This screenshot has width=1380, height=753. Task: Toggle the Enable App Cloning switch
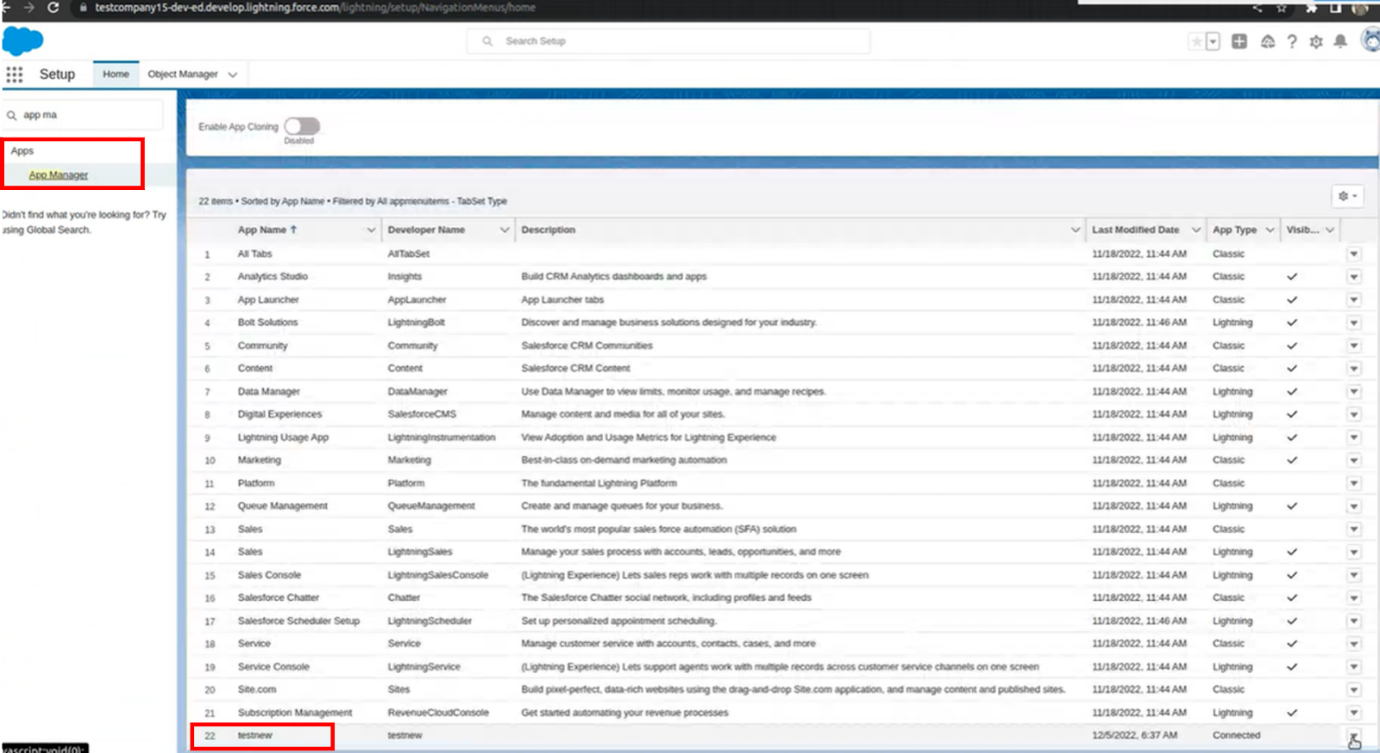pyautogui.click(x=301, y=126)
